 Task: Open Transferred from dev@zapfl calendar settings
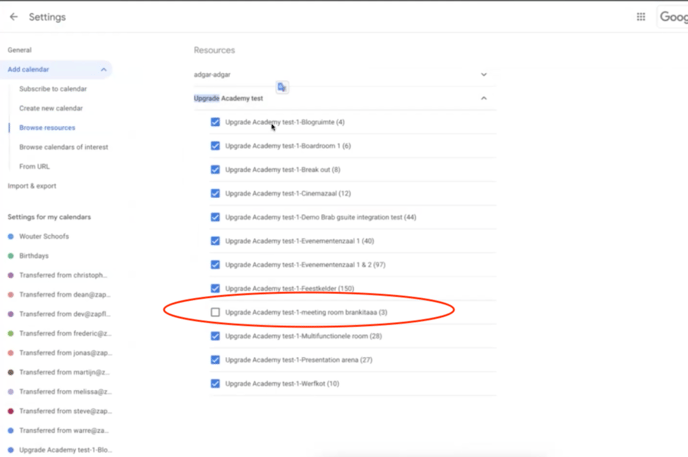(64, 314)
